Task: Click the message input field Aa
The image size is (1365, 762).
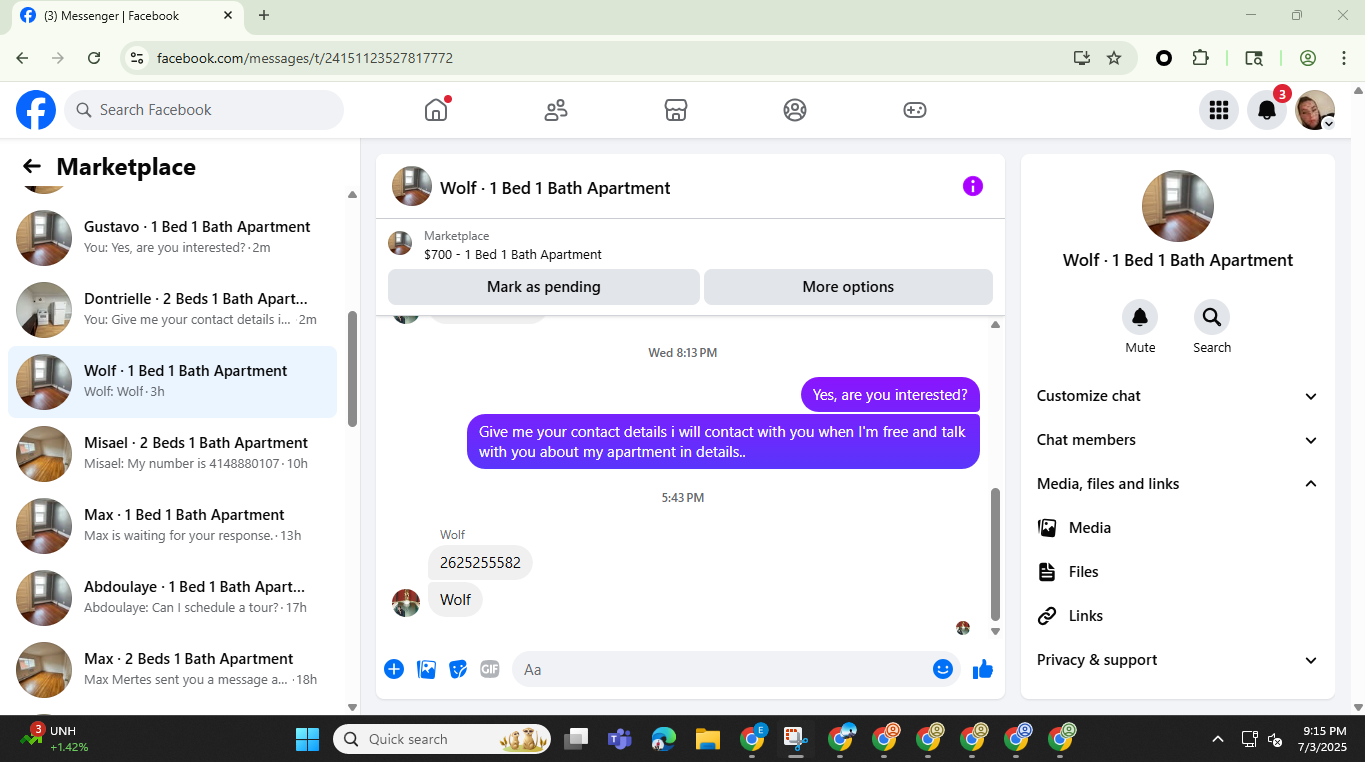Action: point(720,669)
